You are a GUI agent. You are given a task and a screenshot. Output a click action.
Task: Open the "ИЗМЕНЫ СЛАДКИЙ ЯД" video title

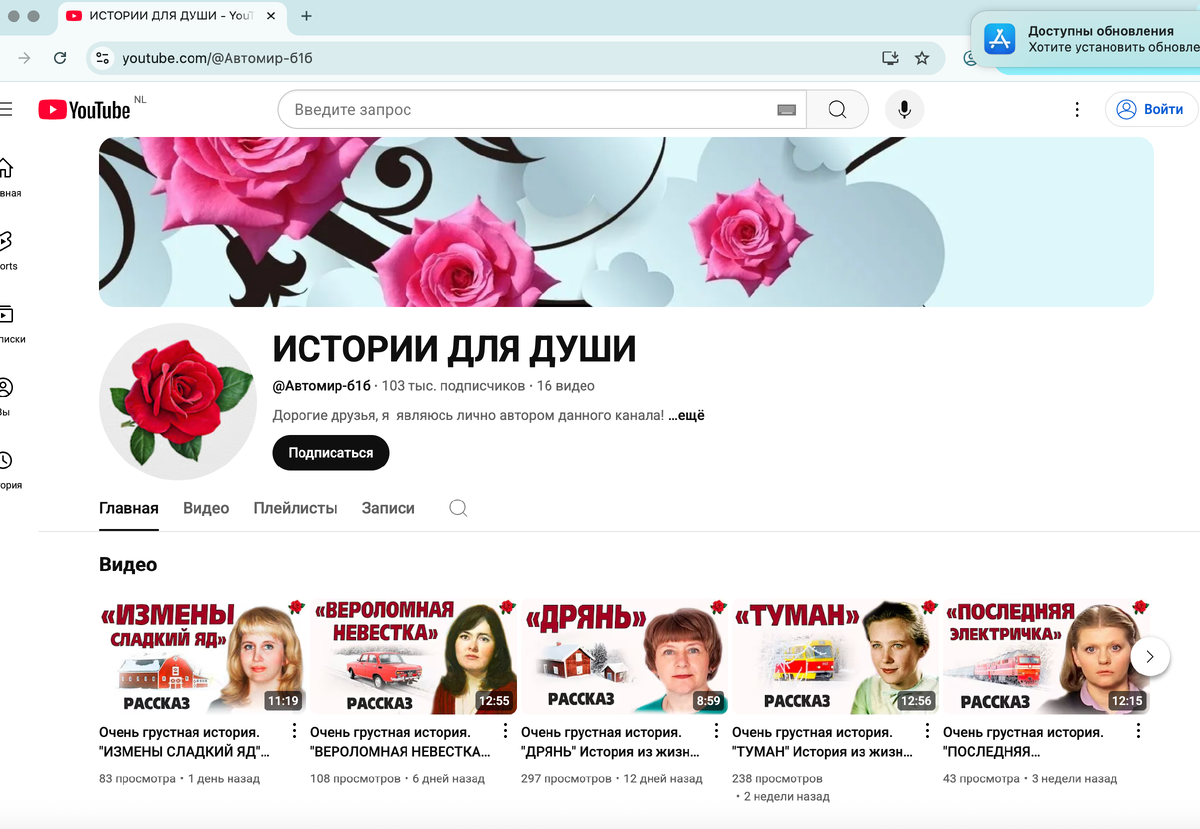tap(186, 742)
